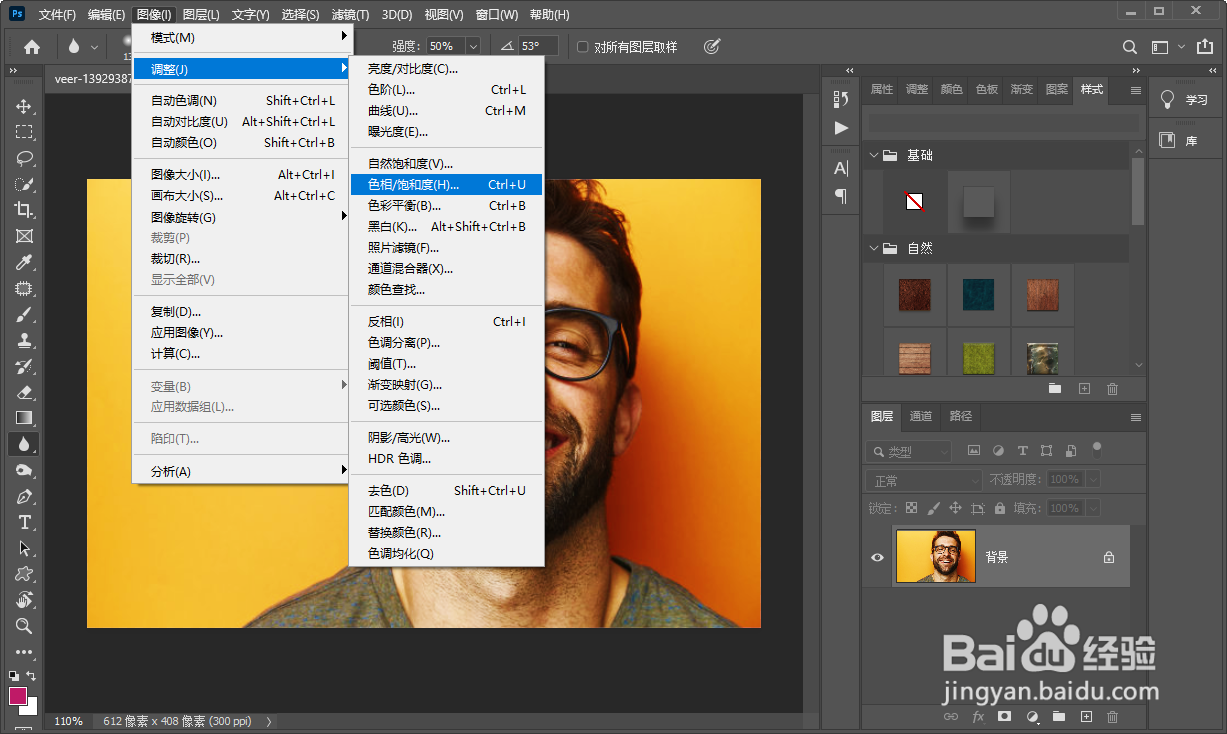Open the Layers panel flyout menu
The height and width of the screenshot is (734, 1227).
click(1136, 417)
